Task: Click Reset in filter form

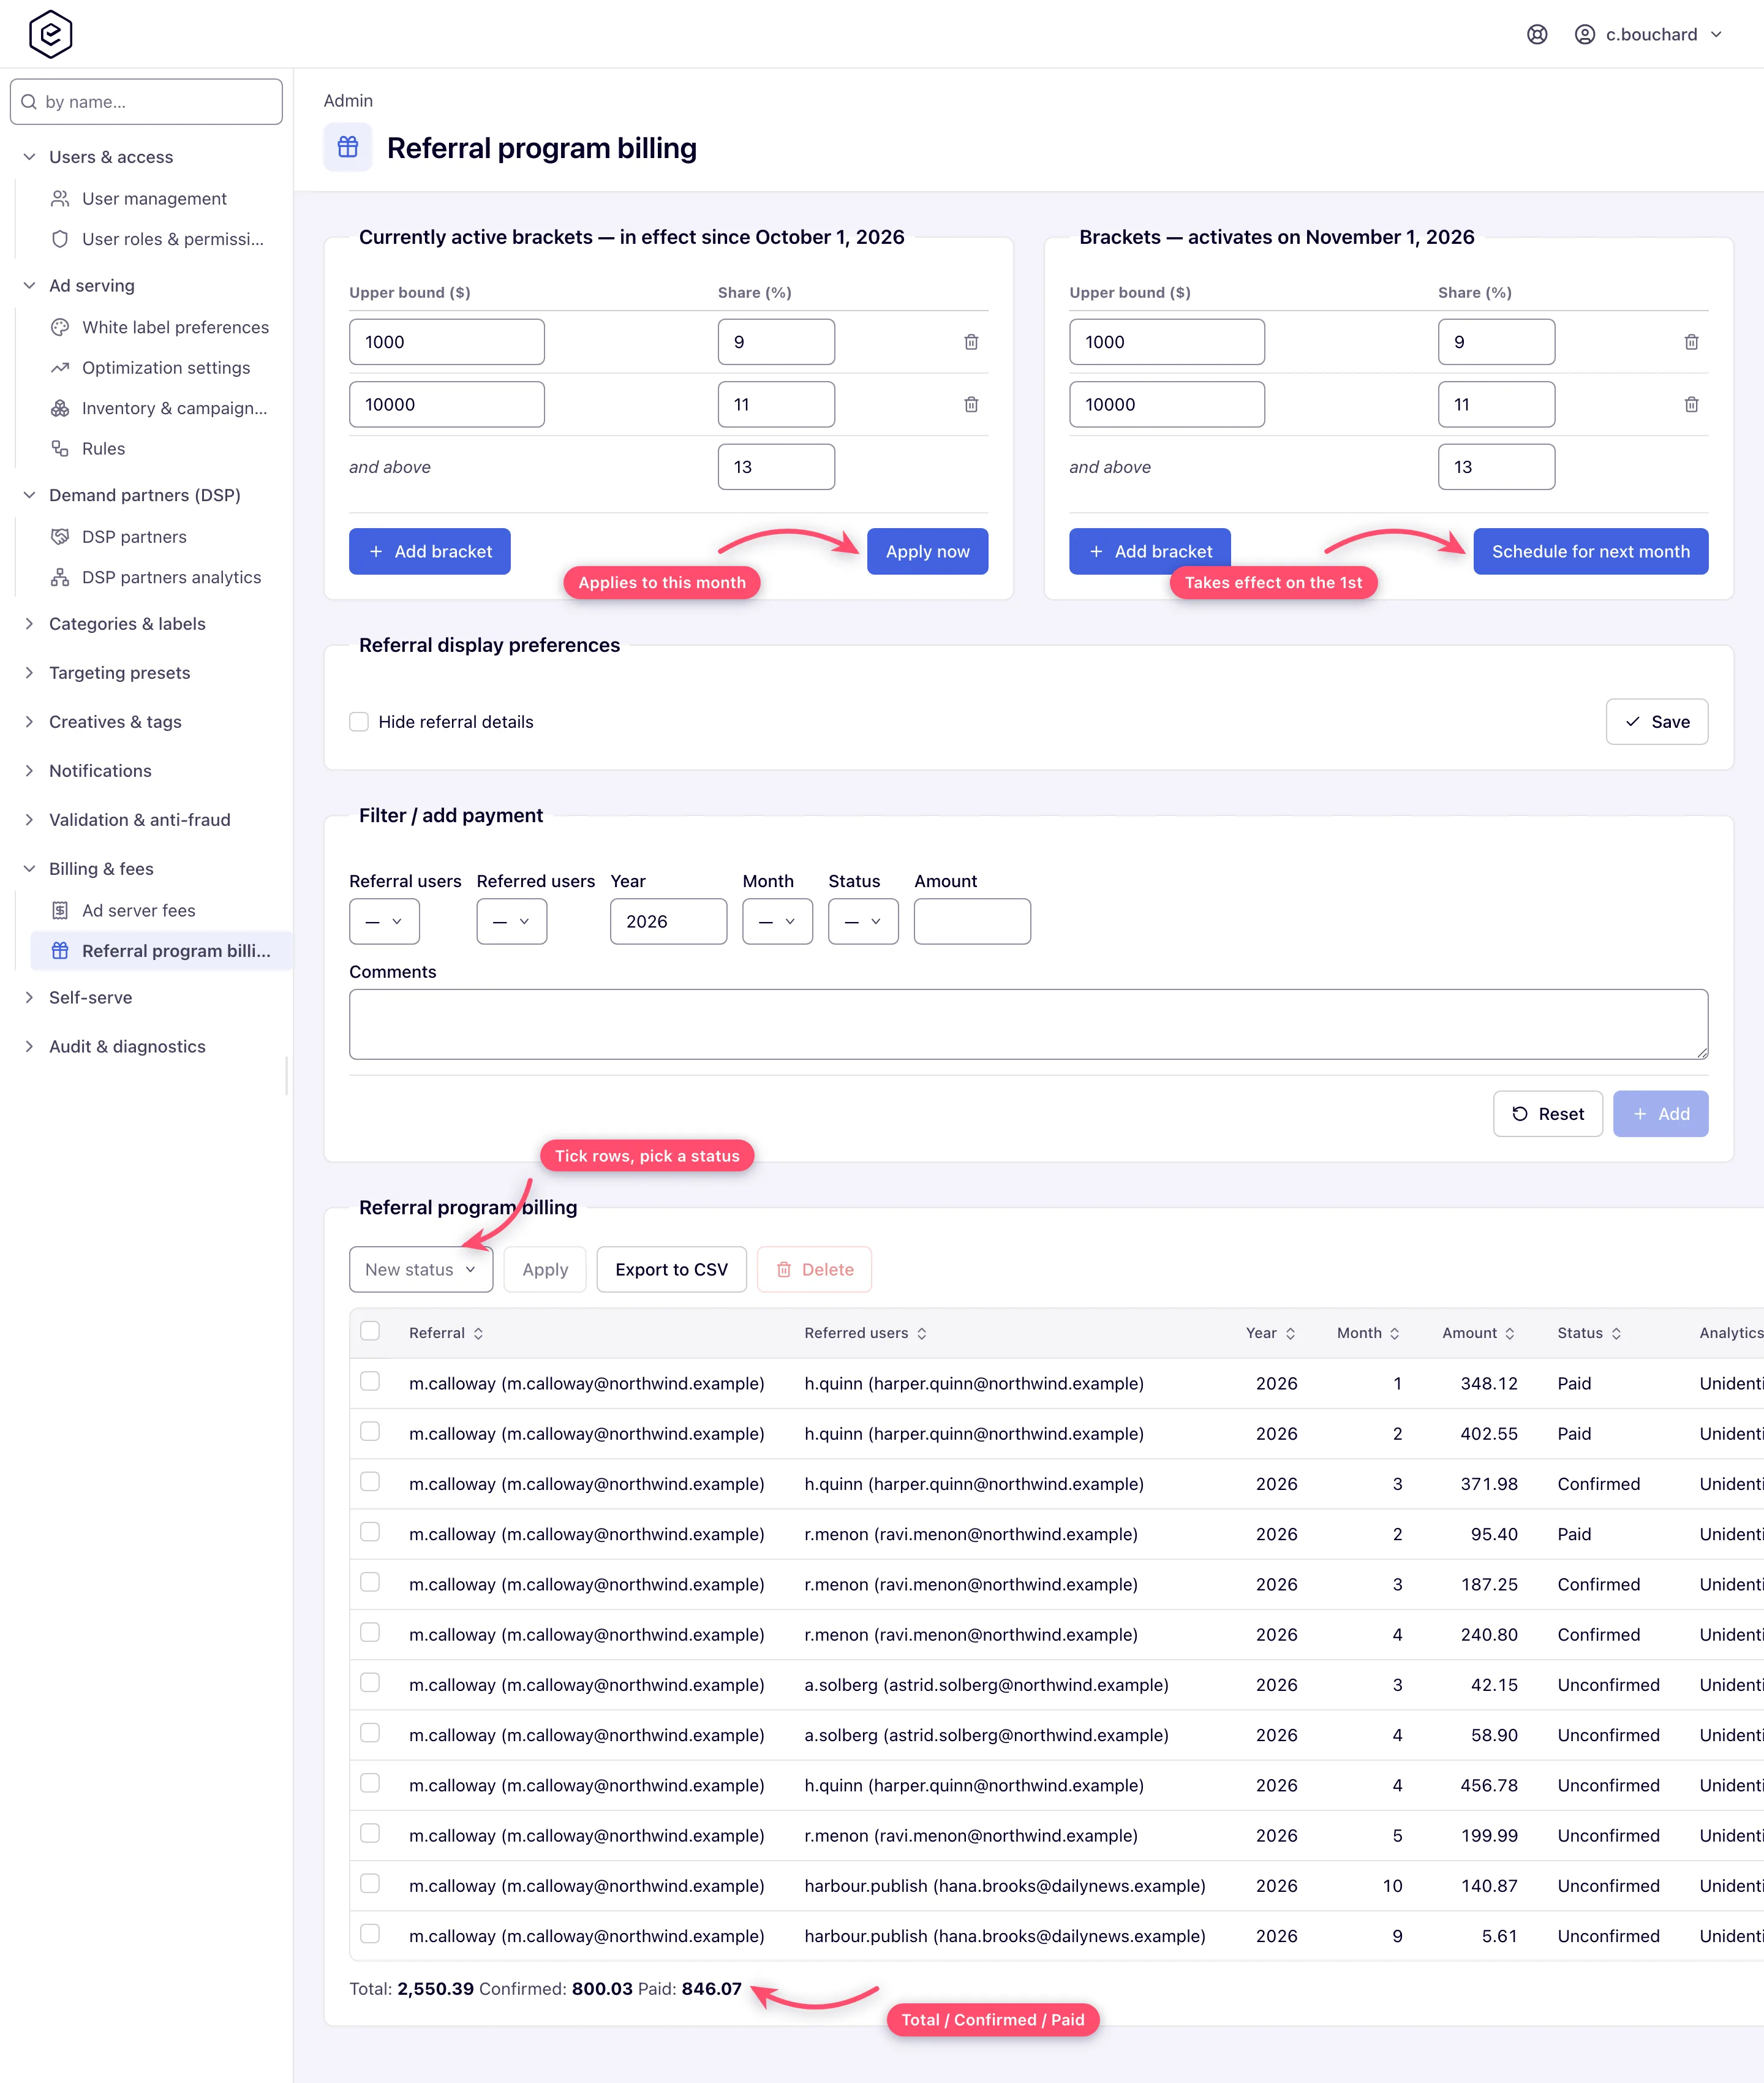Action: (x=1547, y=1113)
